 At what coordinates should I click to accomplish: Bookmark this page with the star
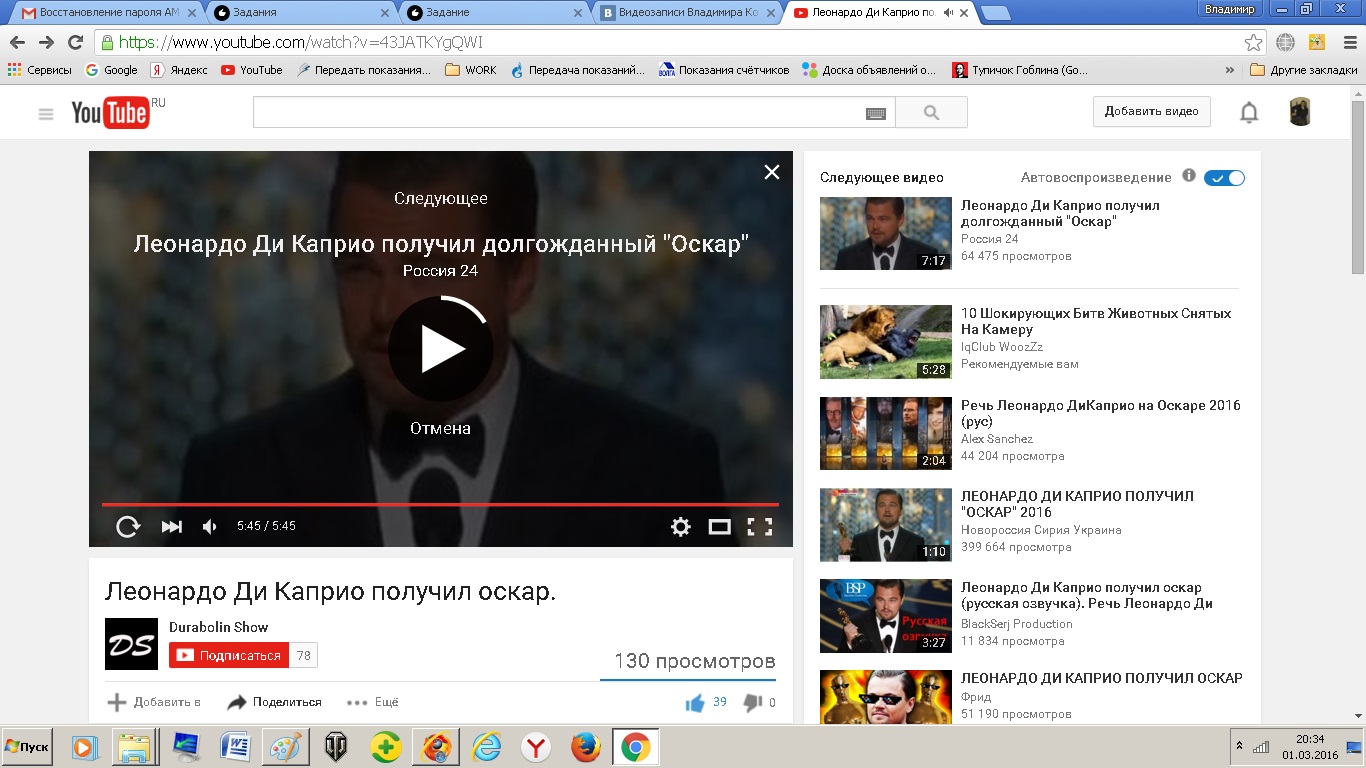coord(1253,43)
